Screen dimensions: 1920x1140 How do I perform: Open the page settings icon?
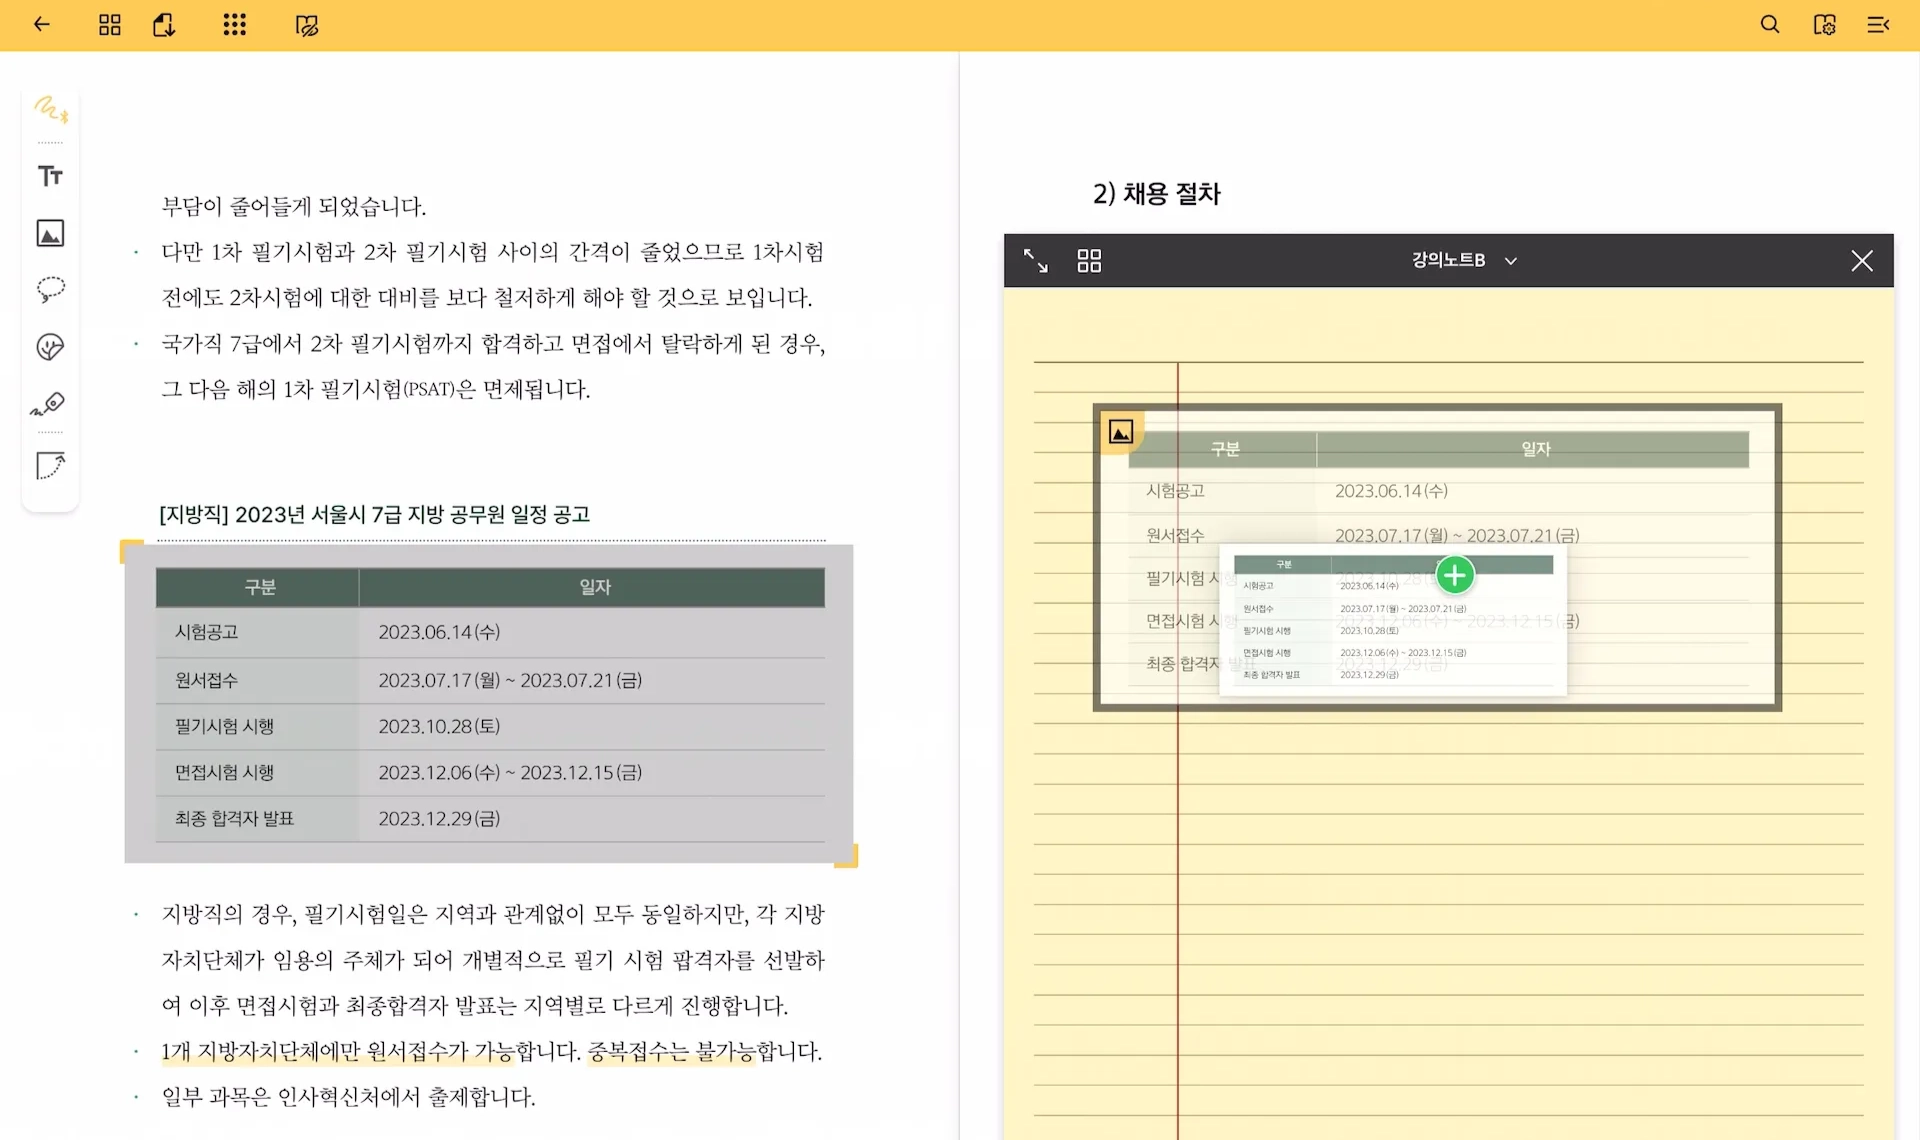pos(1824,25)
